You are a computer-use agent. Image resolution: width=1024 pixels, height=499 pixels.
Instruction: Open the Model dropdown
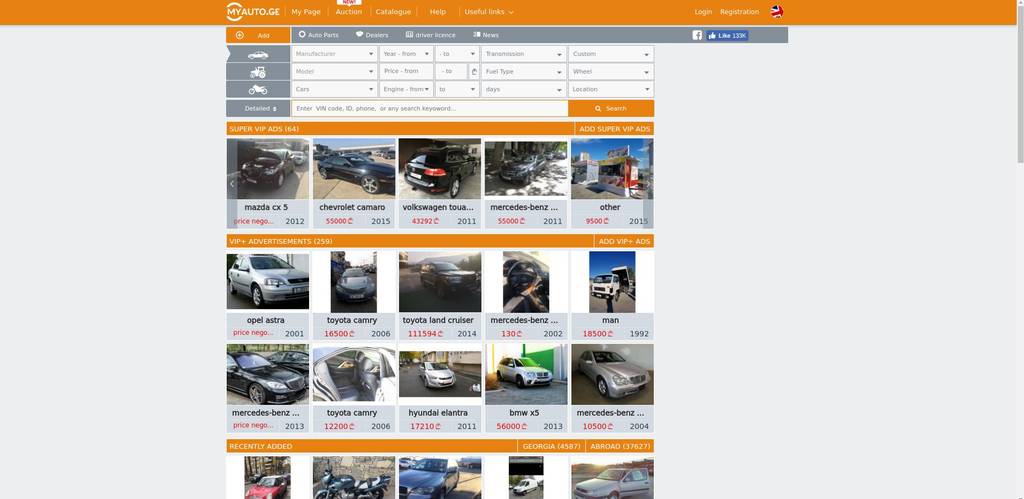tap(334, 72)
